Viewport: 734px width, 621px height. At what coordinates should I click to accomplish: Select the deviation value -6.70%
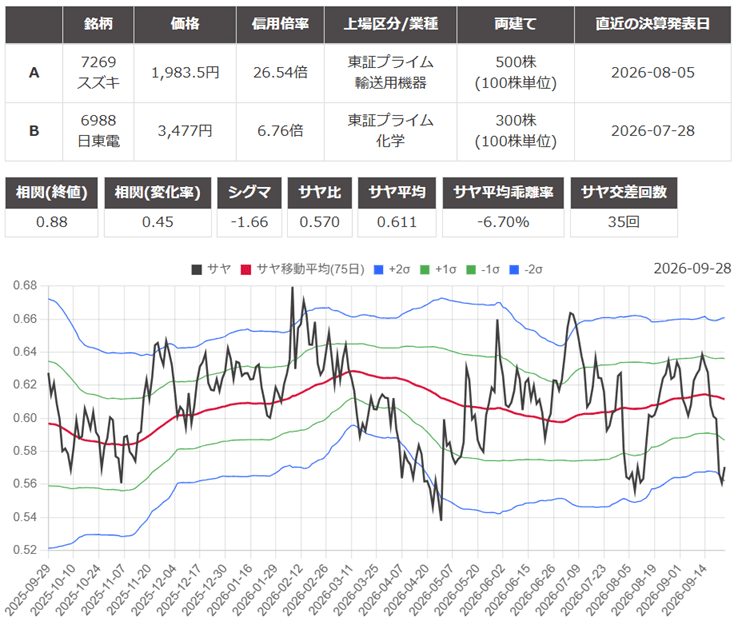(503, 222)
